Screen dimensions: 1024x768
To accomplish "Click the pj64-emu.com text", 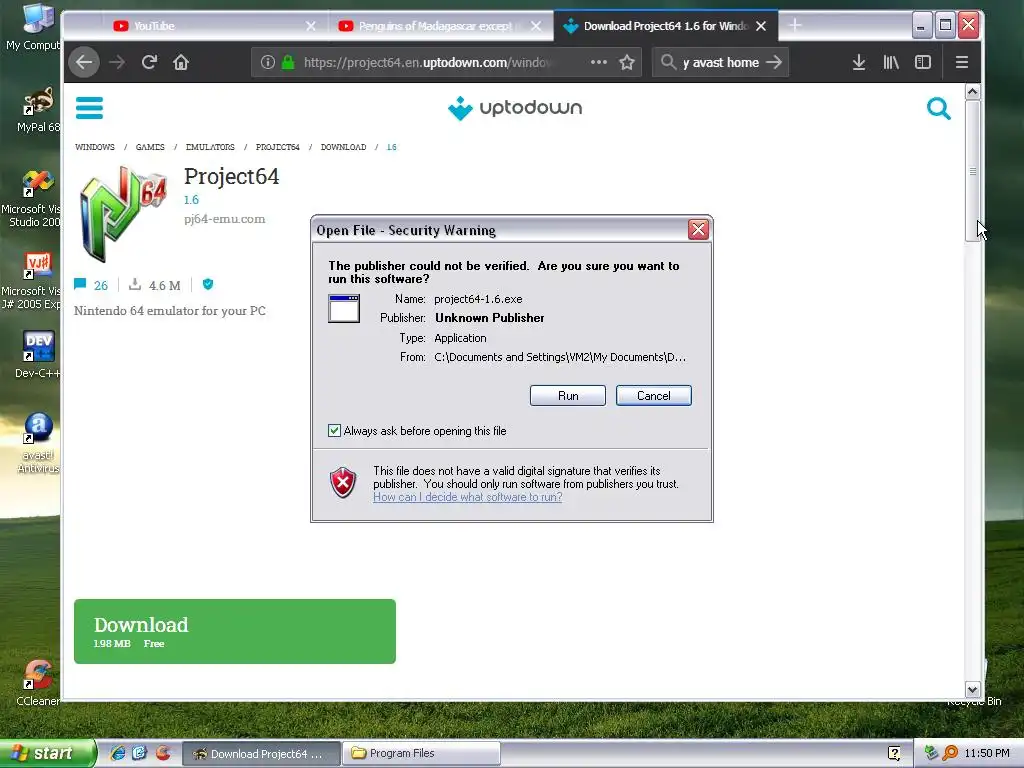I will (x=225, y=219).
